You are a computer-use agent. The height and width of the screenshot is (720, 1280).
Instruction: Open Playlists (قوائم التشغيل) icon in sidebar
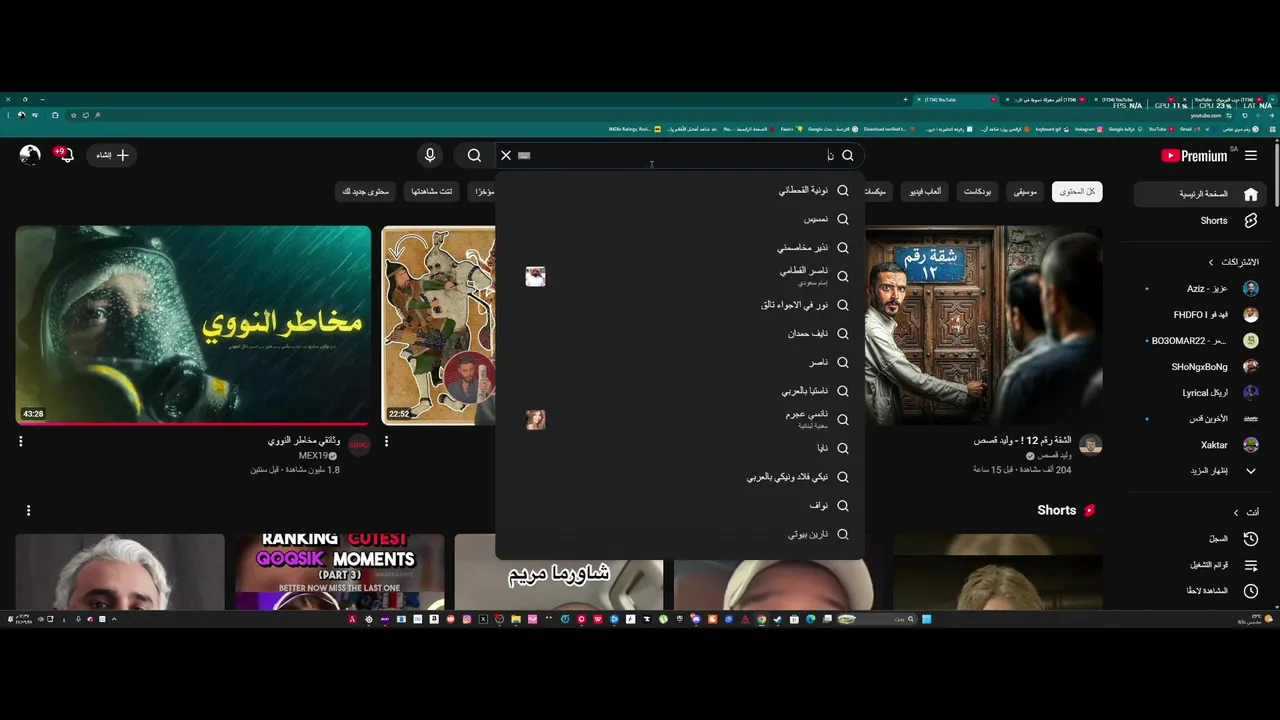pos(1251,565)
